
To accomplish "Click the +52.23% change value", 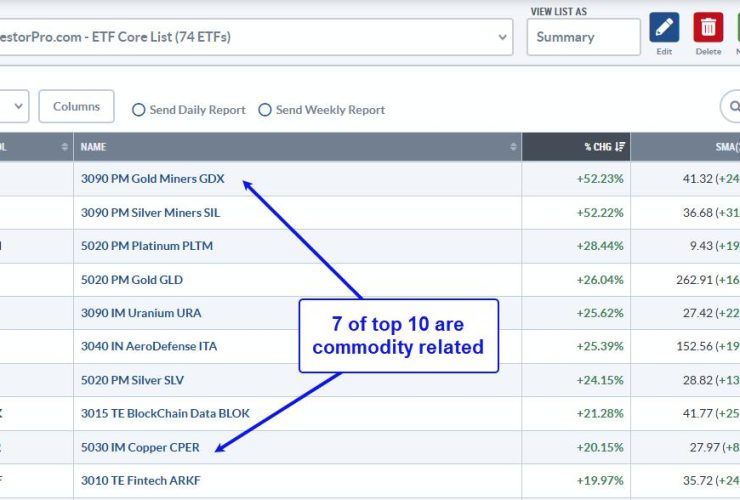I will click(600, 178).
